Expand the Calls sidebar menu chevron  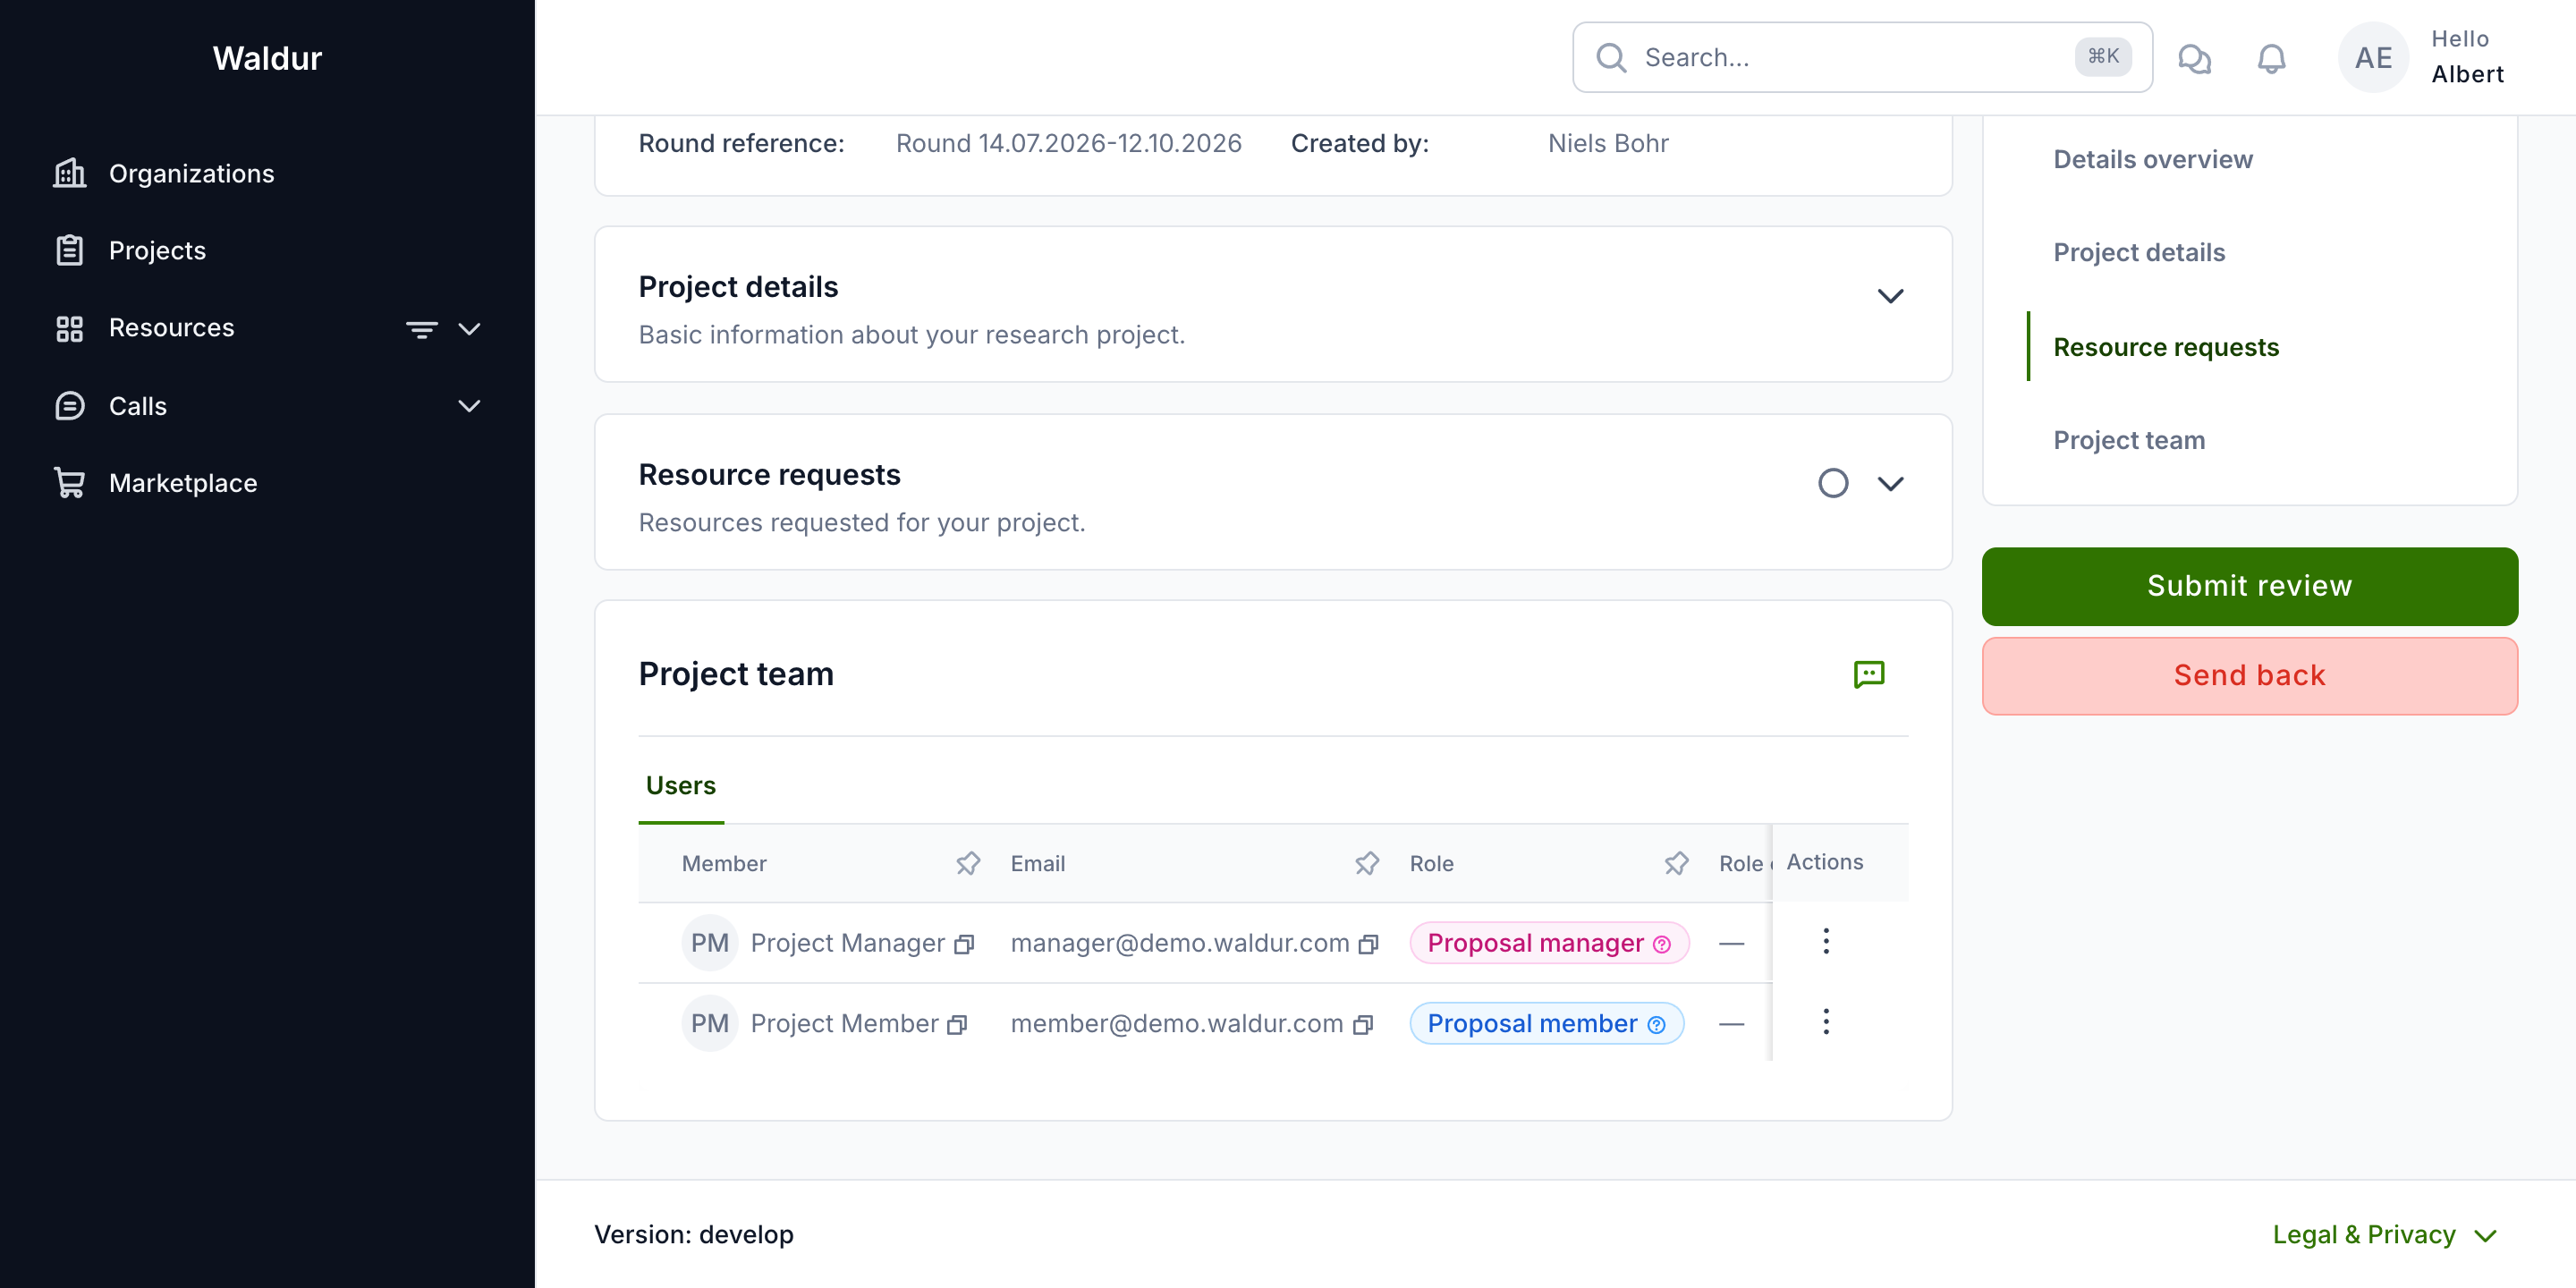469,405
